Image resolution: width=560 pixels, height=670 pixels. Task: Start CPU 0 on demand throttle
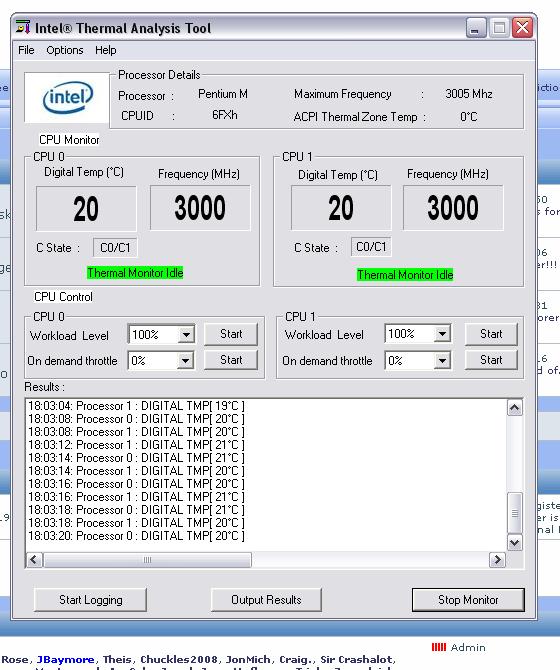pos(231,360)
